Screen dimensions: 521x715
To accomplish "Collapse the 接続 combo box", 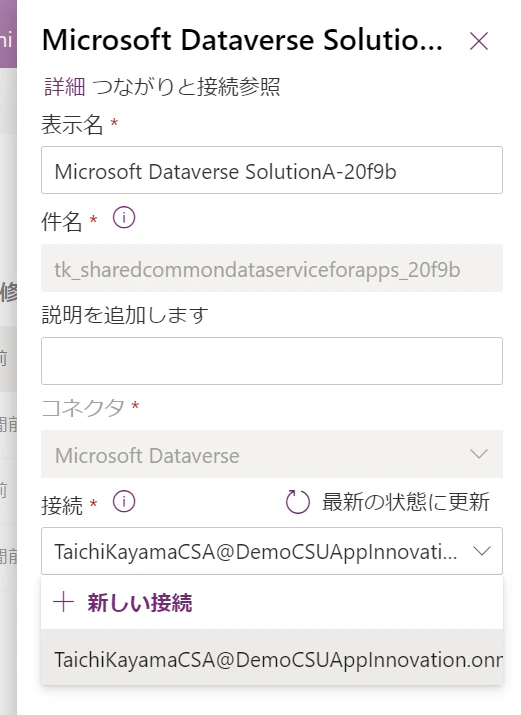I will pos(272,551).
